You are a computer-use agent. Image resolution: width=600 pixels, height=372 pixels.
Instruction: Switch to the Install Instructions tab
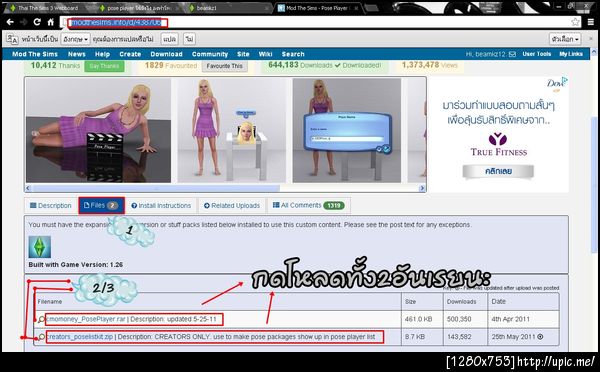point(161,206)
